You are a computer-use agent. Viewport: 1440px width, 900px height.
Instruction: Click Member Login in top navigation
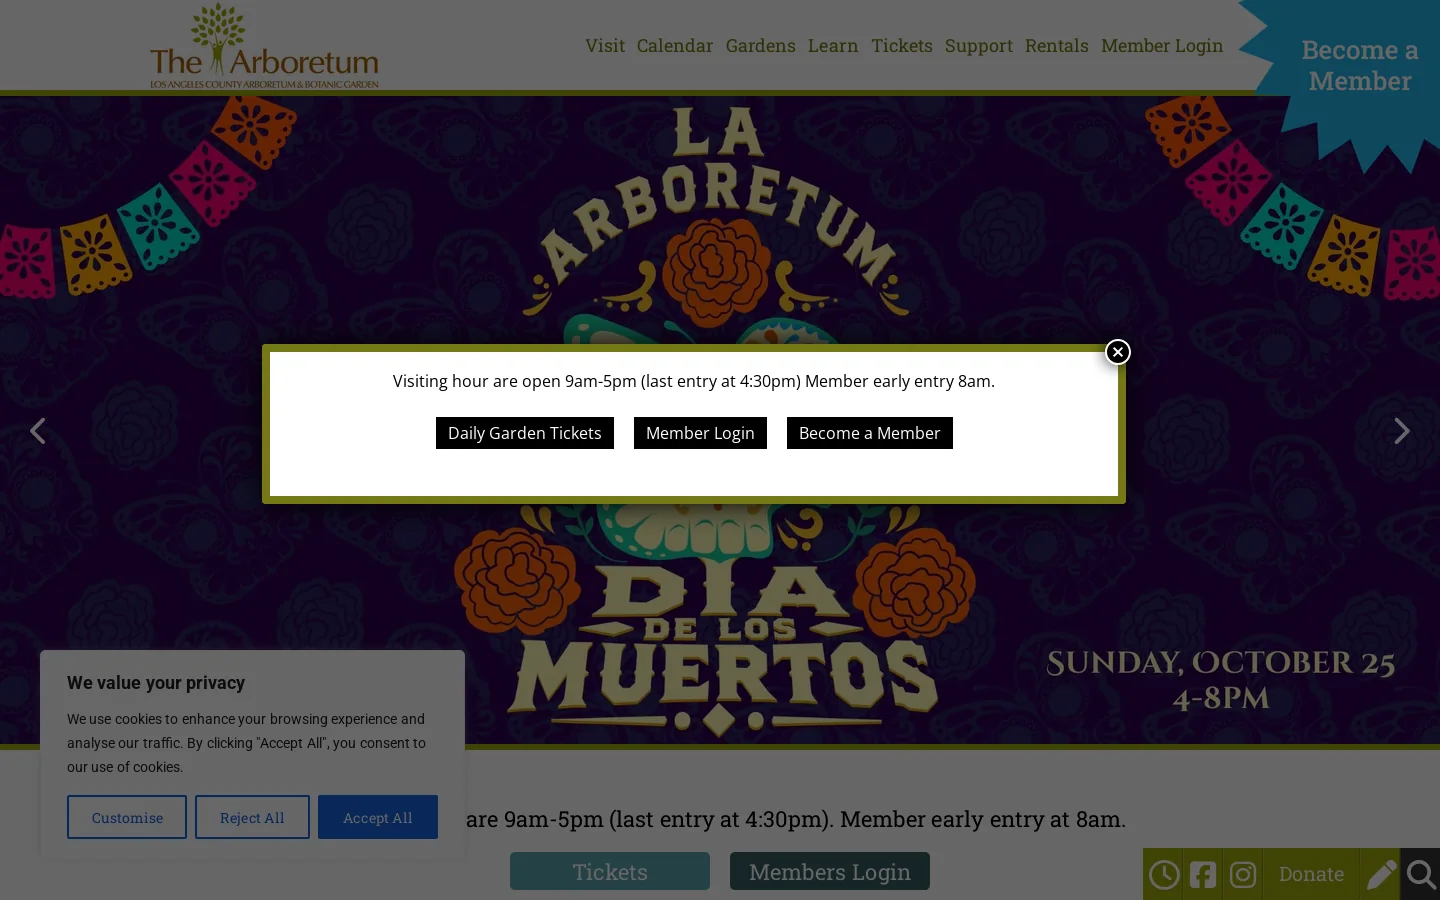[x=1162, y=46]
